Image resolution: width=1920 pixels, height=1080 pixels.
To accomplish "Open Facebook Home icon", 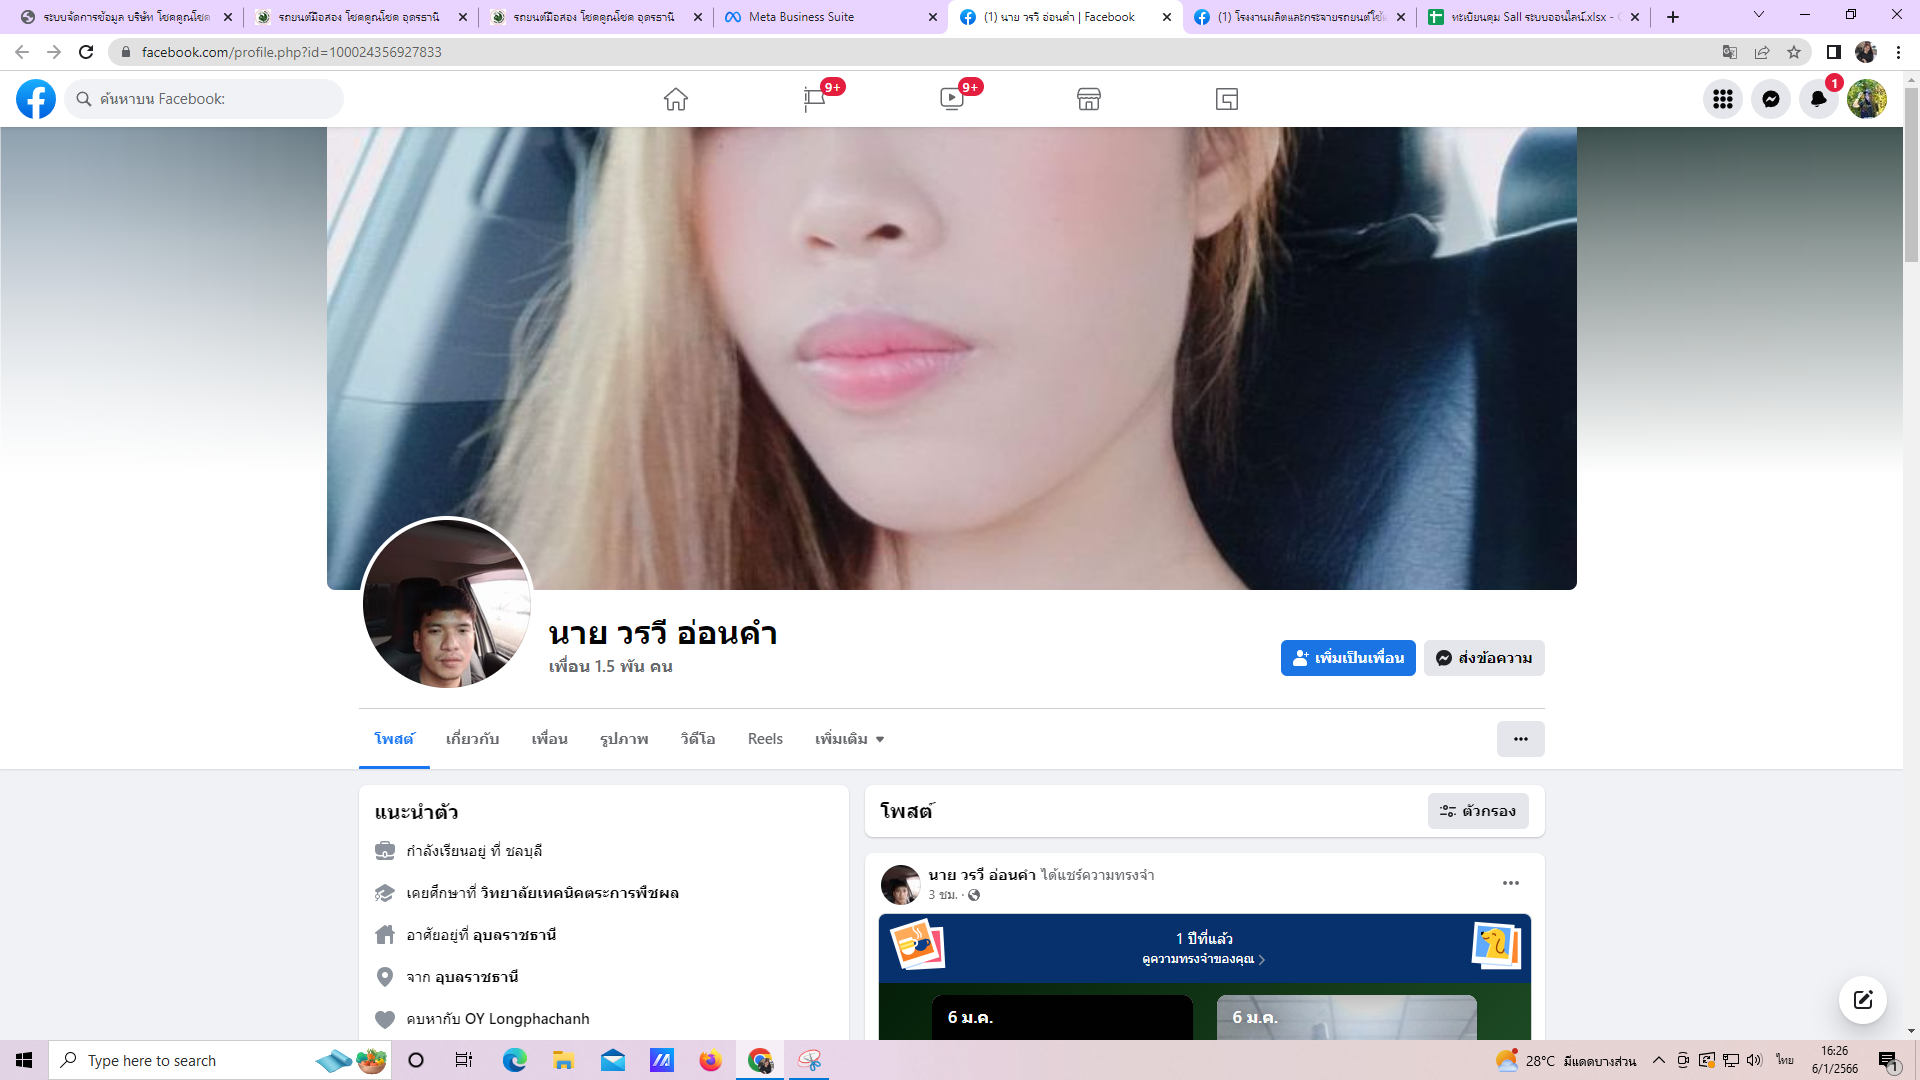I will [x=676, y=99].
